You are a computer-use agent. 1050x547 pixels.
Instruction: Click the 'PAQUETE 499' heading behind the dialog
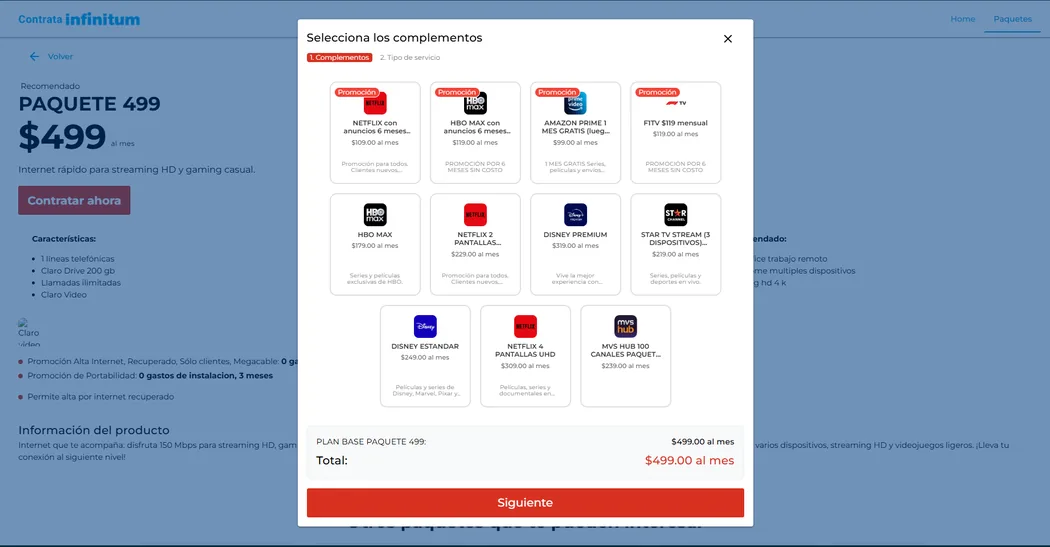90,104
